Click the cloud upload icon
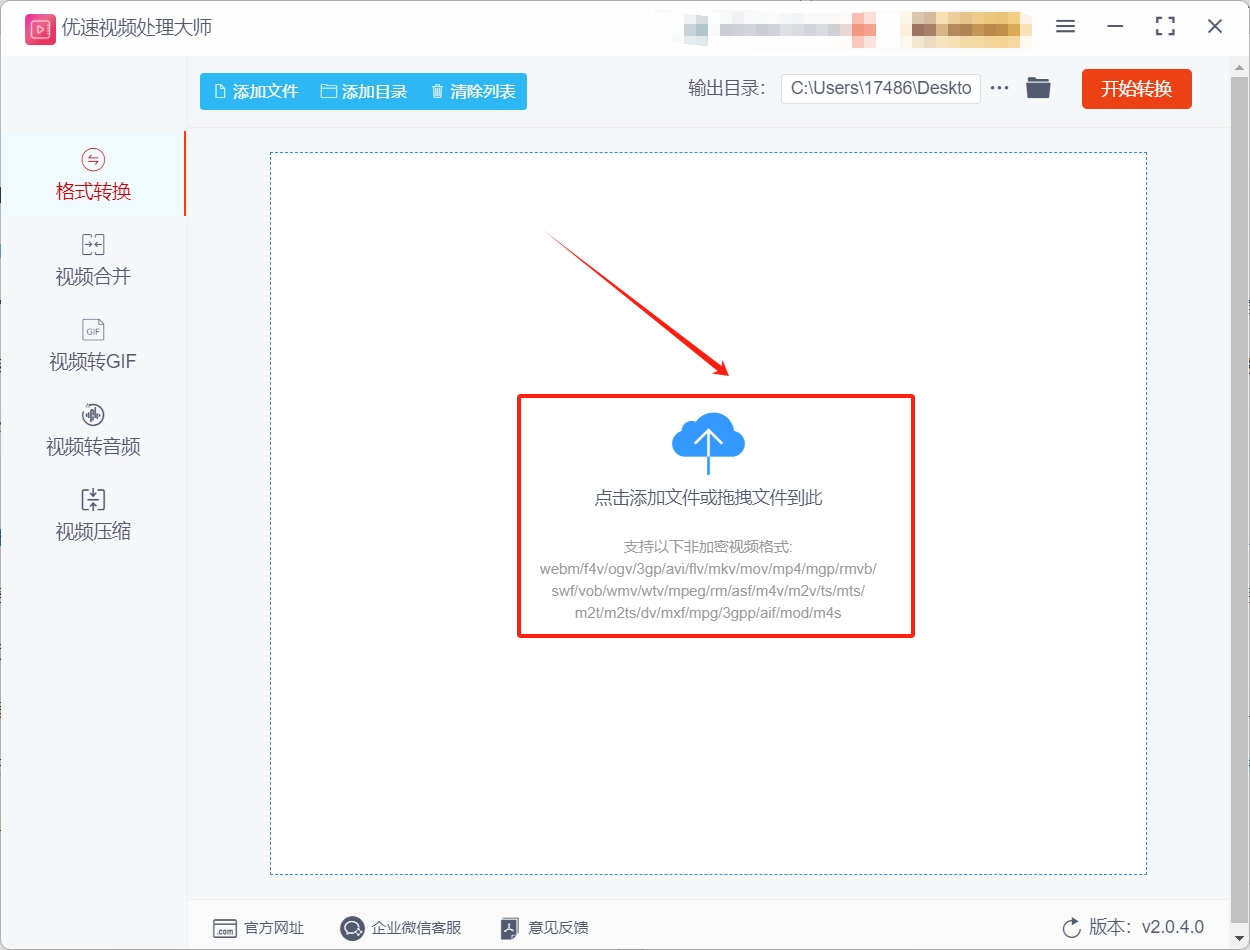Screen dimensions: 1250x950 click(708, 440)
